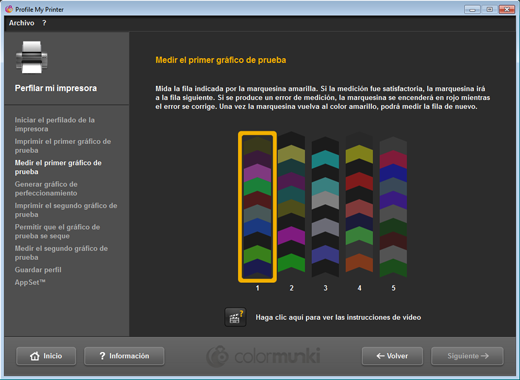
Task: Click the Profile My Printer title bar icon
Action: pyautogui.click(x=9, y=9)
